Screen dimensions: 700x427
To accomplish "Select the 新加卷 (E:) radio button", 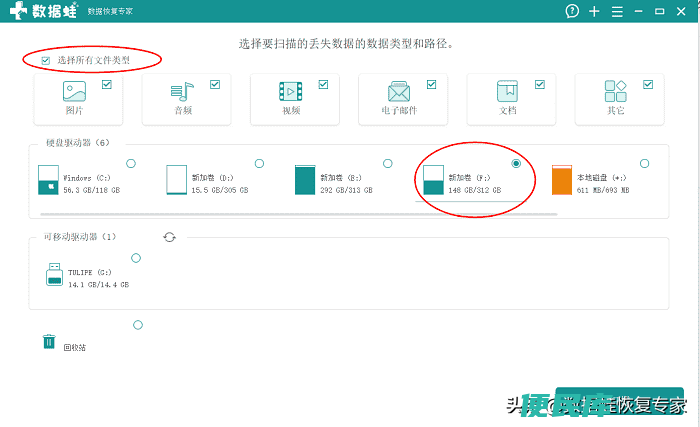I will click(388, 163).
